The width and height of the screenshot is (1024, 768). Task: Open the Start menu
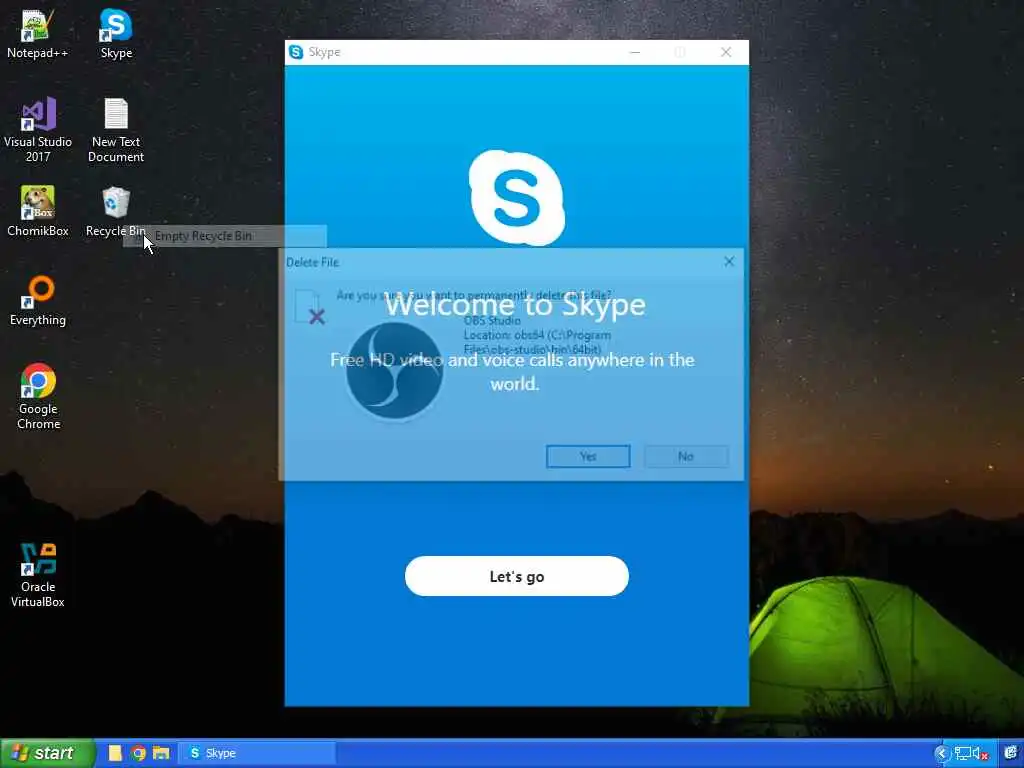[48, 753]
